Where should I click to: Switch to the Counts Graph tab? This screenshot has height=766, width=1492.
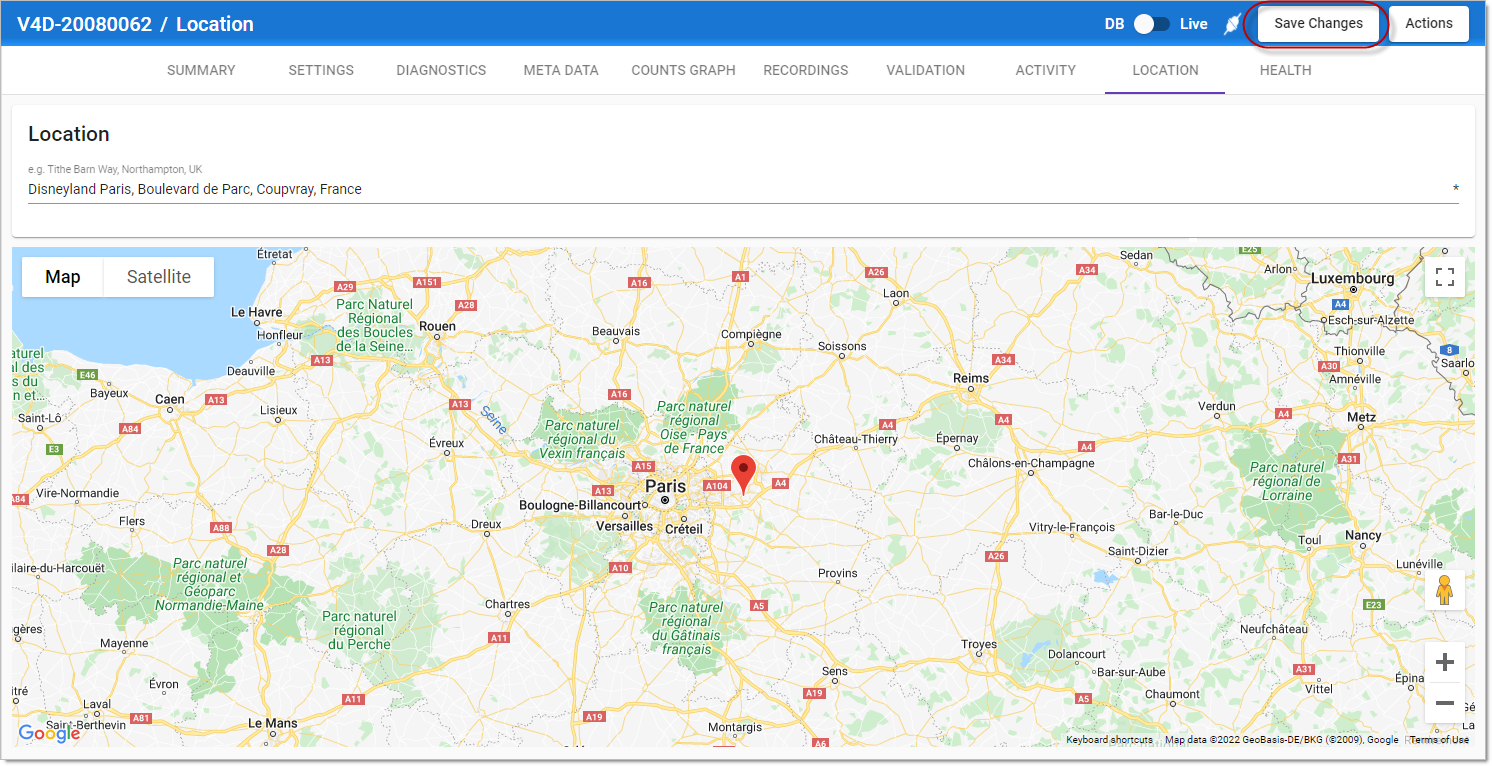pos(683,70)
